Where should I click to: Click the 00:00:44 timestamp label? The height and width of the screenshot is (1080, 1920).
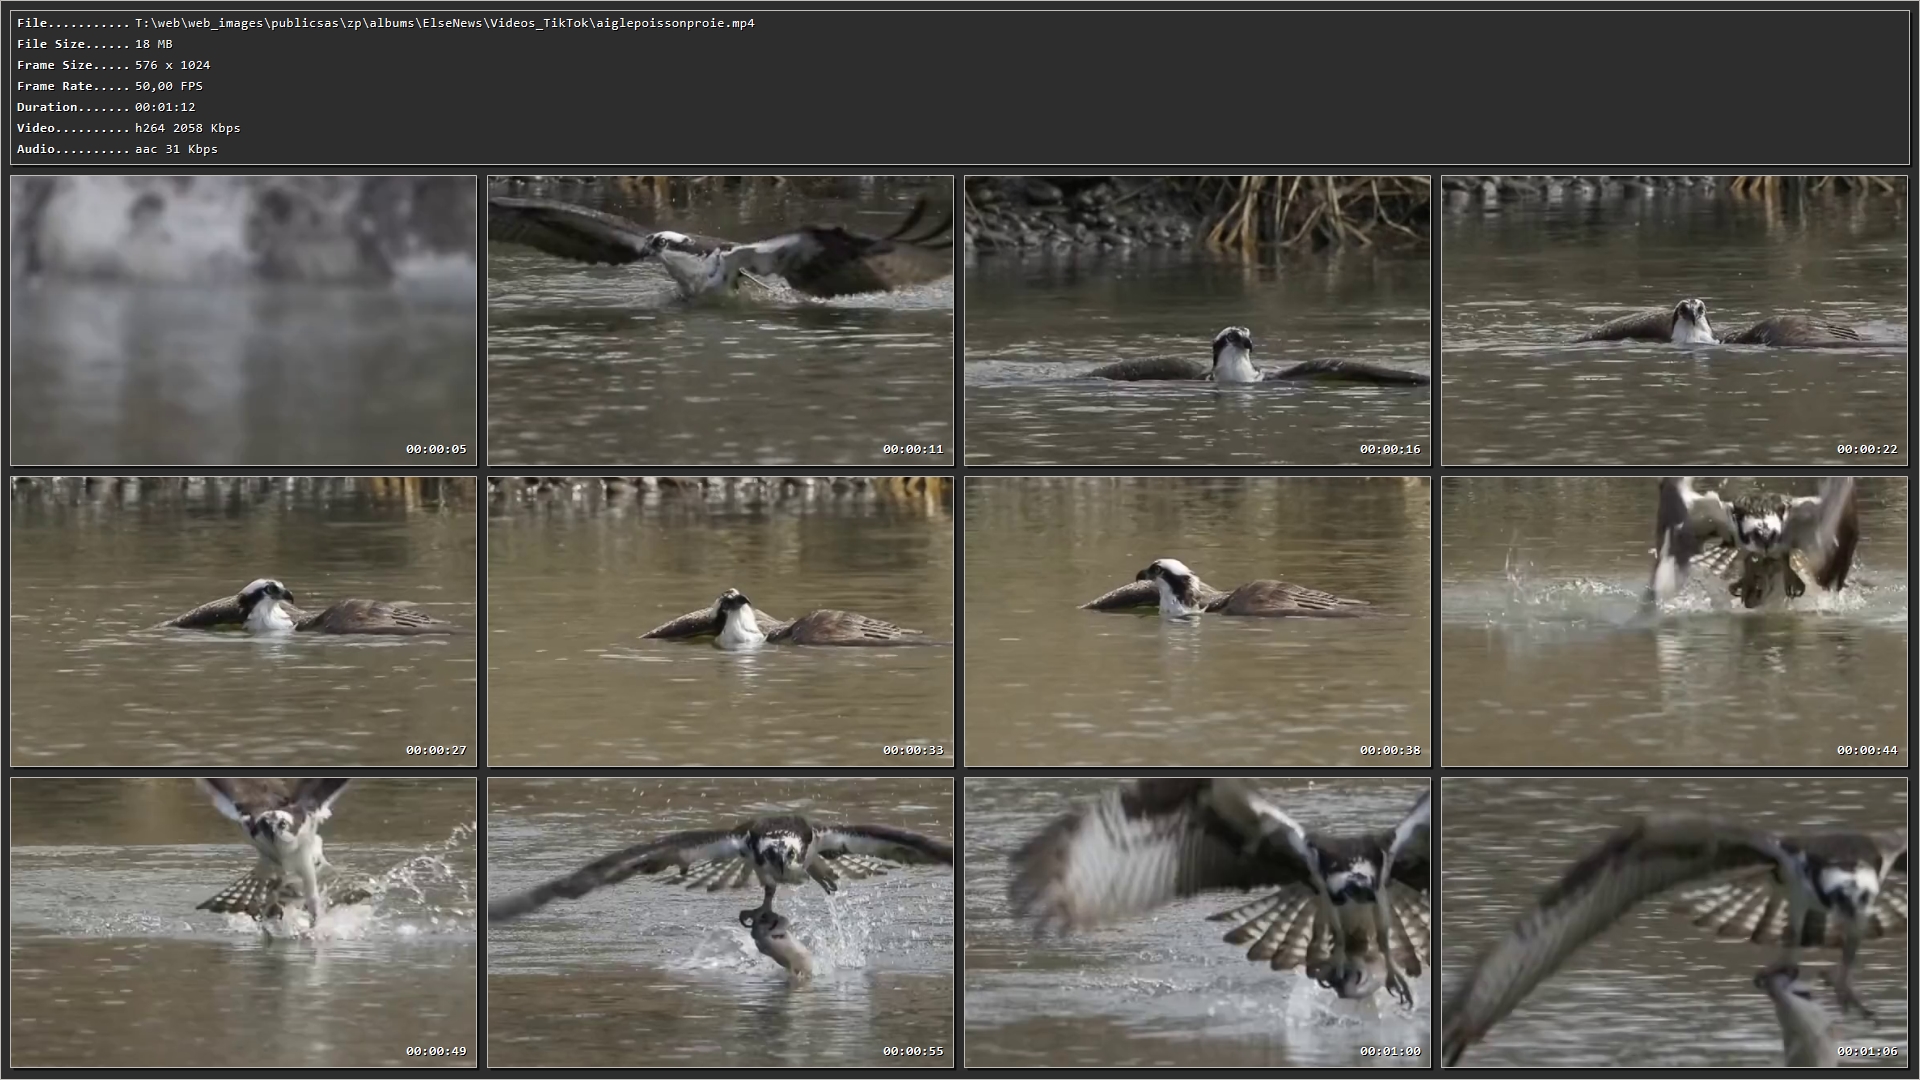click(1866, 750)
